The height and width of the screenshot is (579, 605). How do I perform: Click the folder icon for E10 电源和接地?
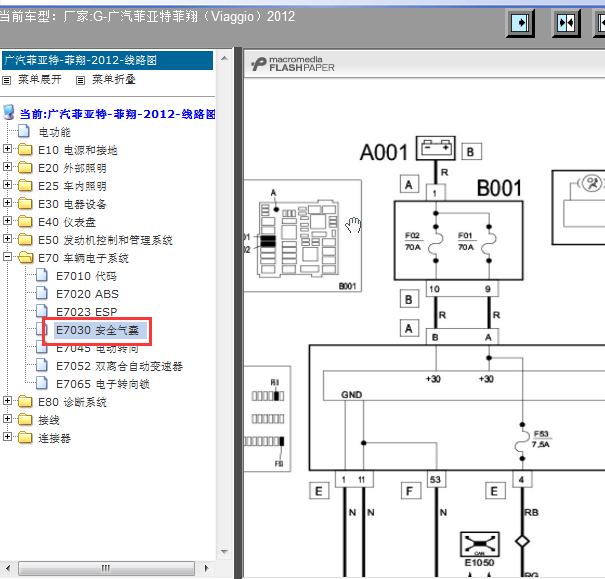(25, 149)
